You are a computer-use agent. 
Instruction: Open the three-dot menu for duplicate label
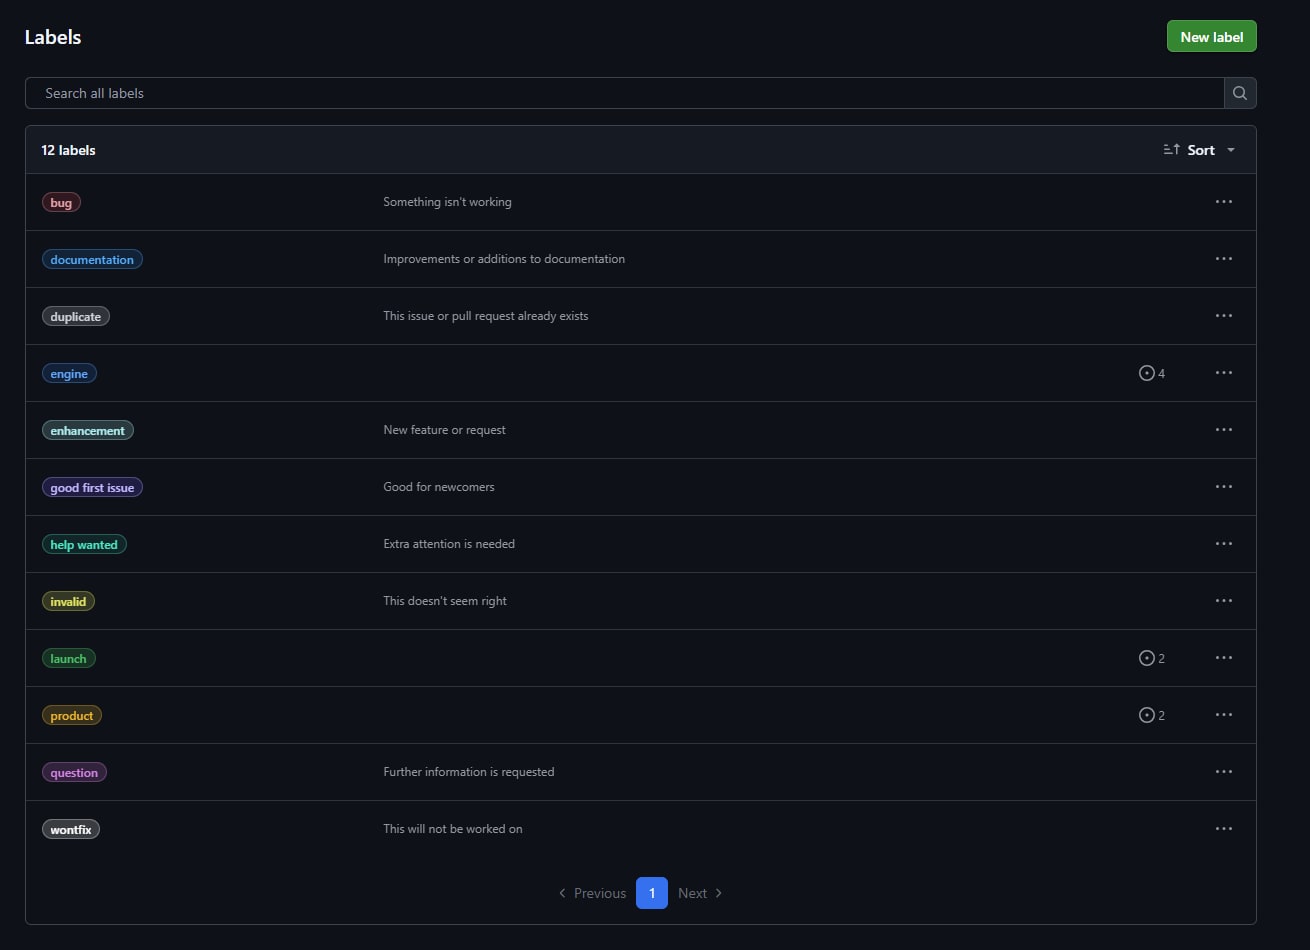[x=1223, y=316]
